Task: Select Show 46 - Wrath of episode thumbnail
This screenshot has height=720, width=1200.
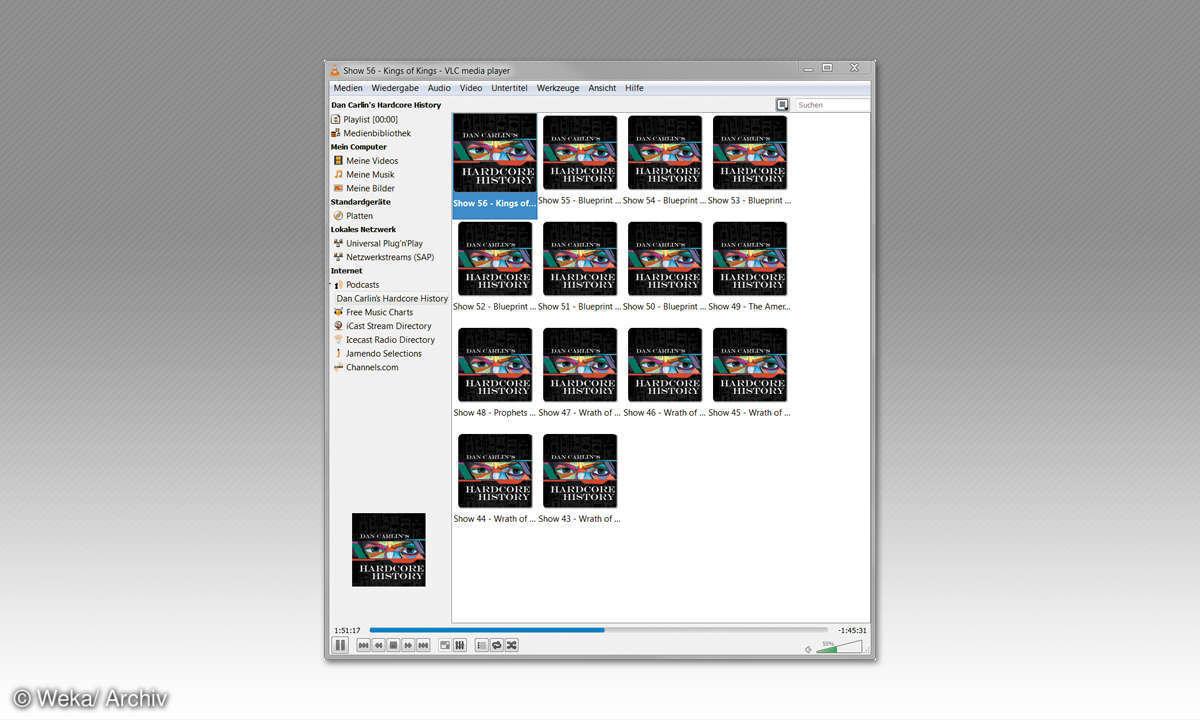Action: tap(665, 365)
